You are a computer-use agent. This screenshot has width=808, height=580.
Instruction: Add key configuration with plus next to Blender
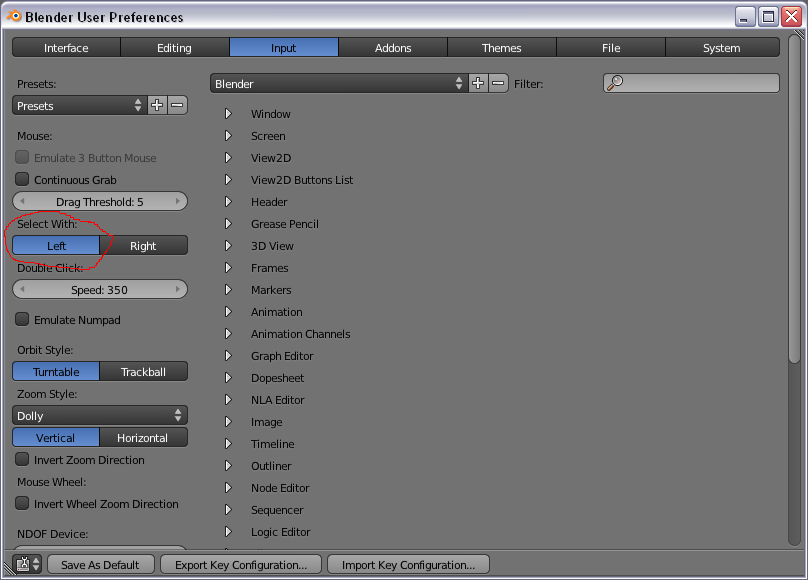[478, 83]
